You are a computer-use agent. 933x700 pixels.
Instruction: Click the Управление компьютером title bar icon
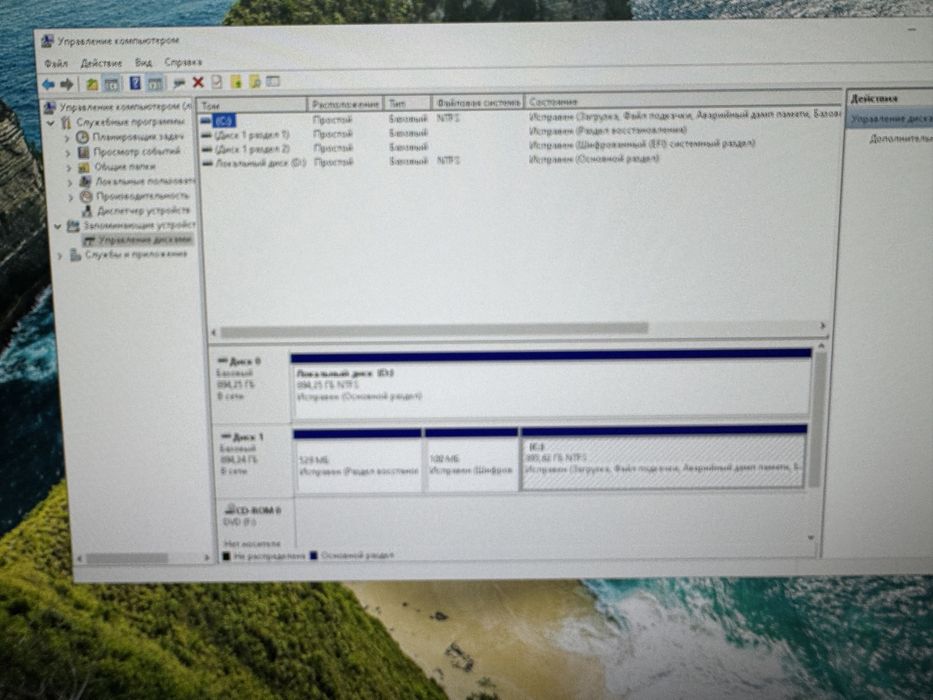tap(47, 41)
